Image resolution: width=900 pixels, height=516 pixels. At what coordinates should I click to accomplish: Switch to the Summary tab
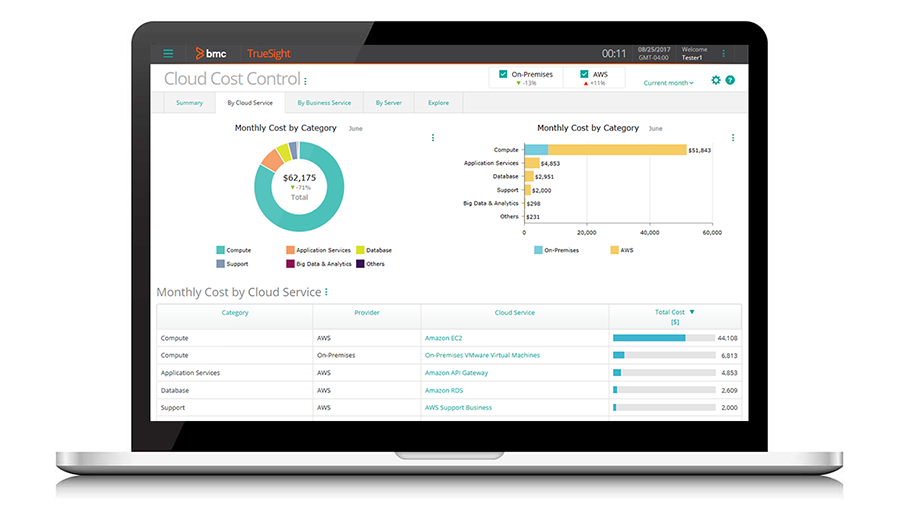coord(189,103)
